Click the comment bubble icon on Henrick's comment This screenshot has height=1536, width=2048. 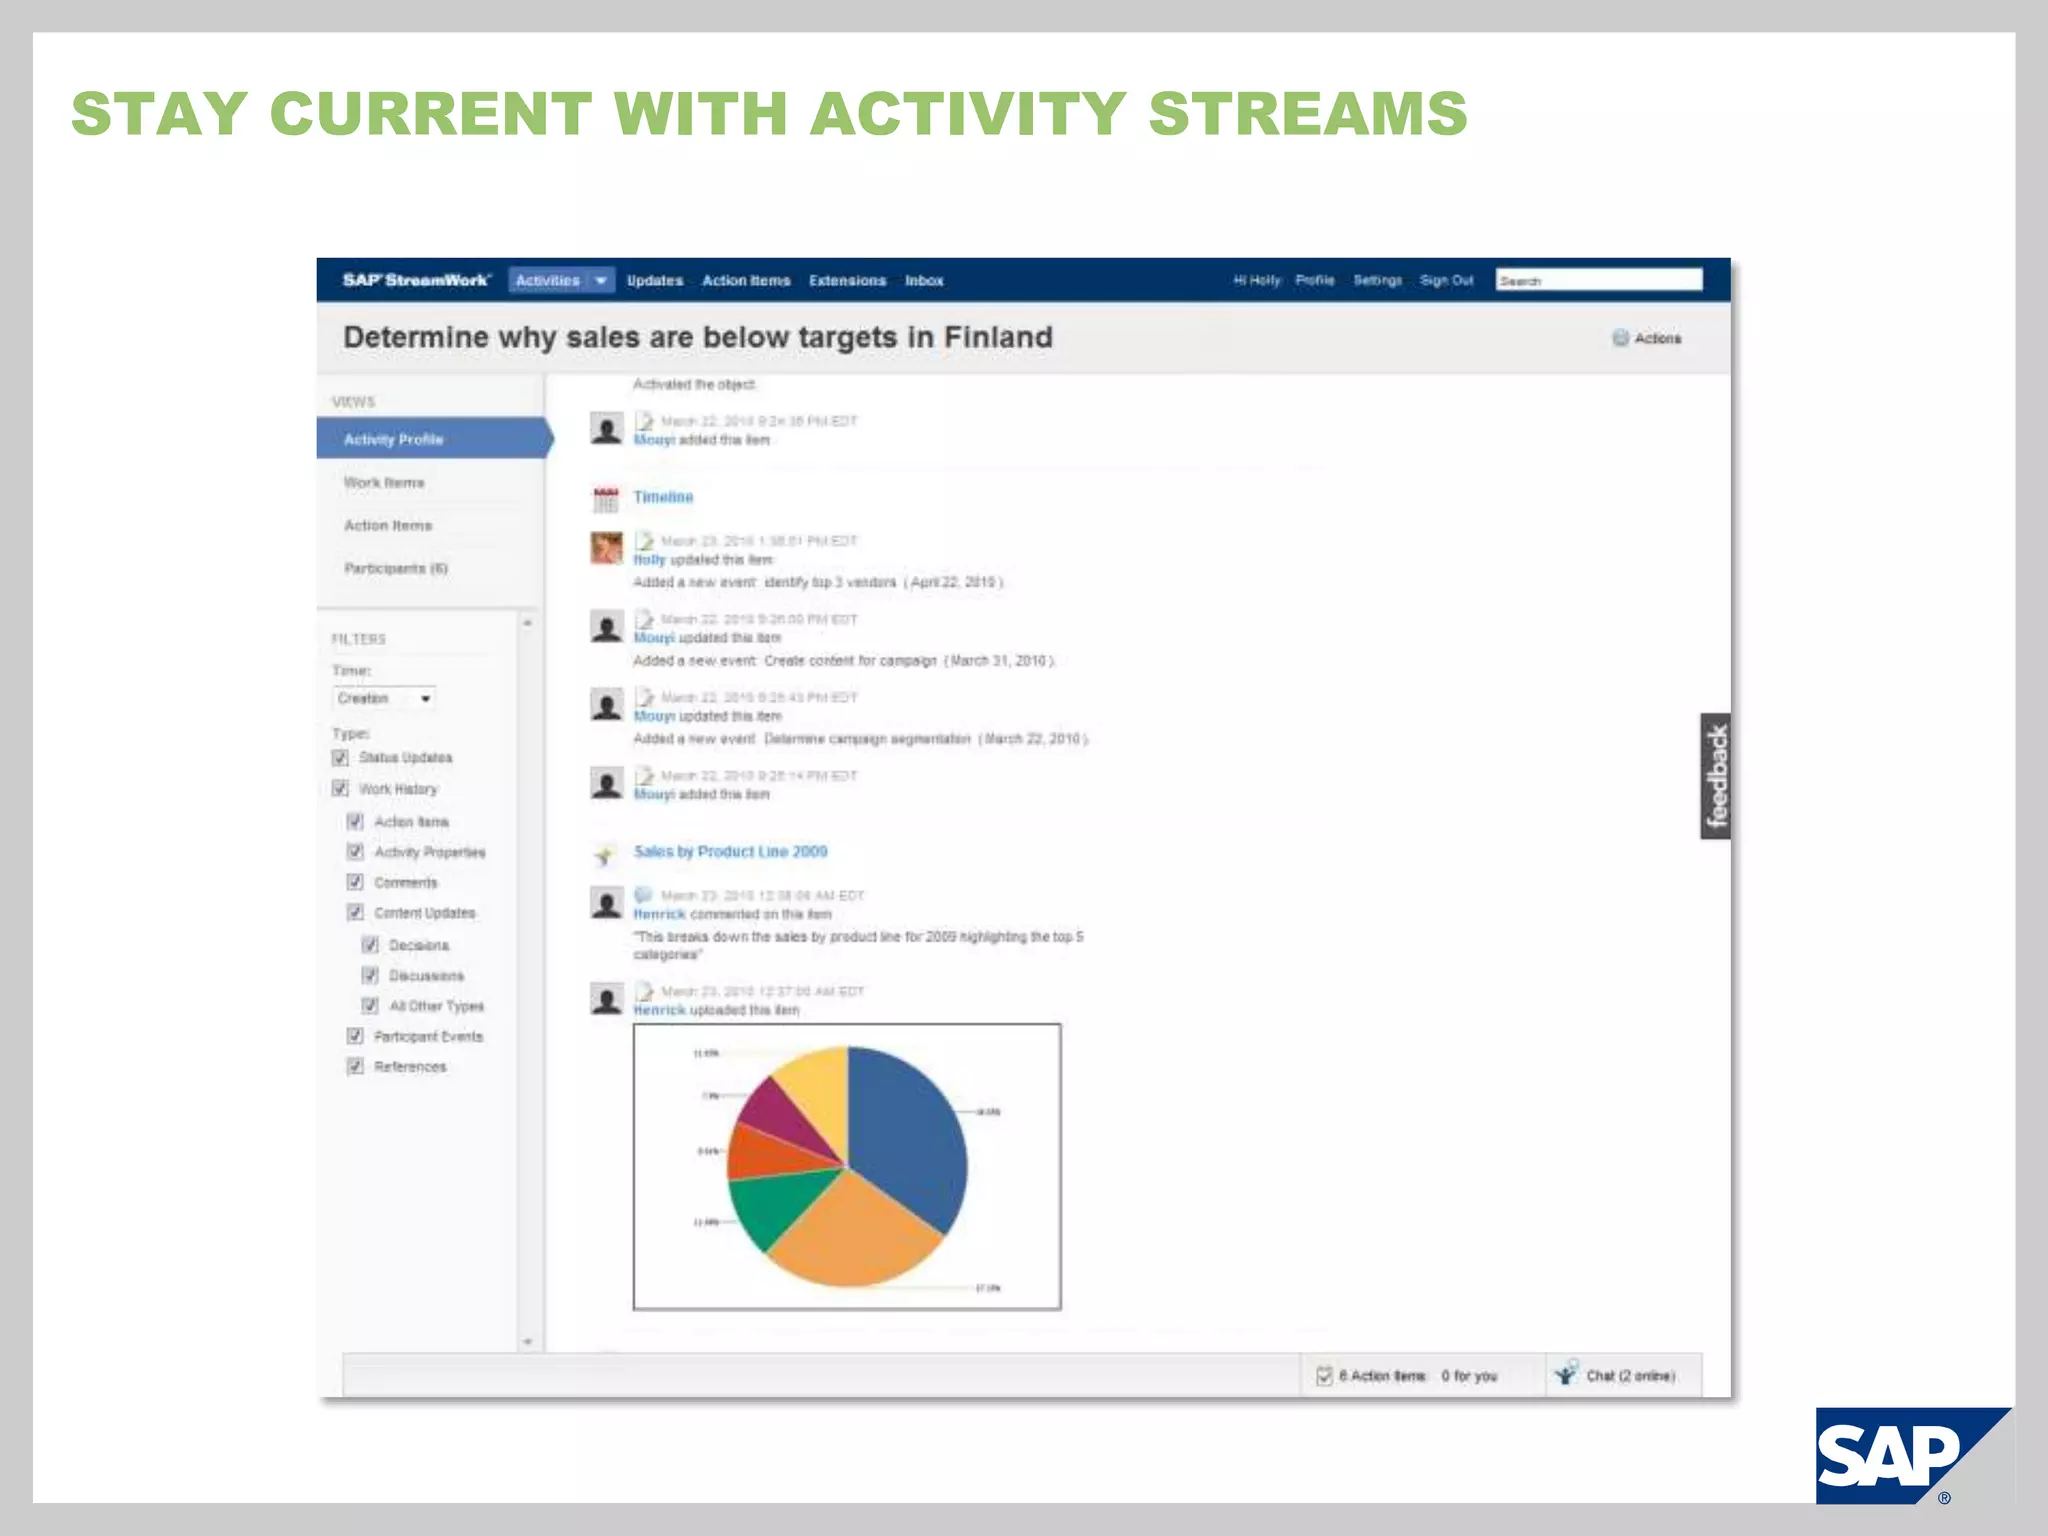click(x=643, y=894)
